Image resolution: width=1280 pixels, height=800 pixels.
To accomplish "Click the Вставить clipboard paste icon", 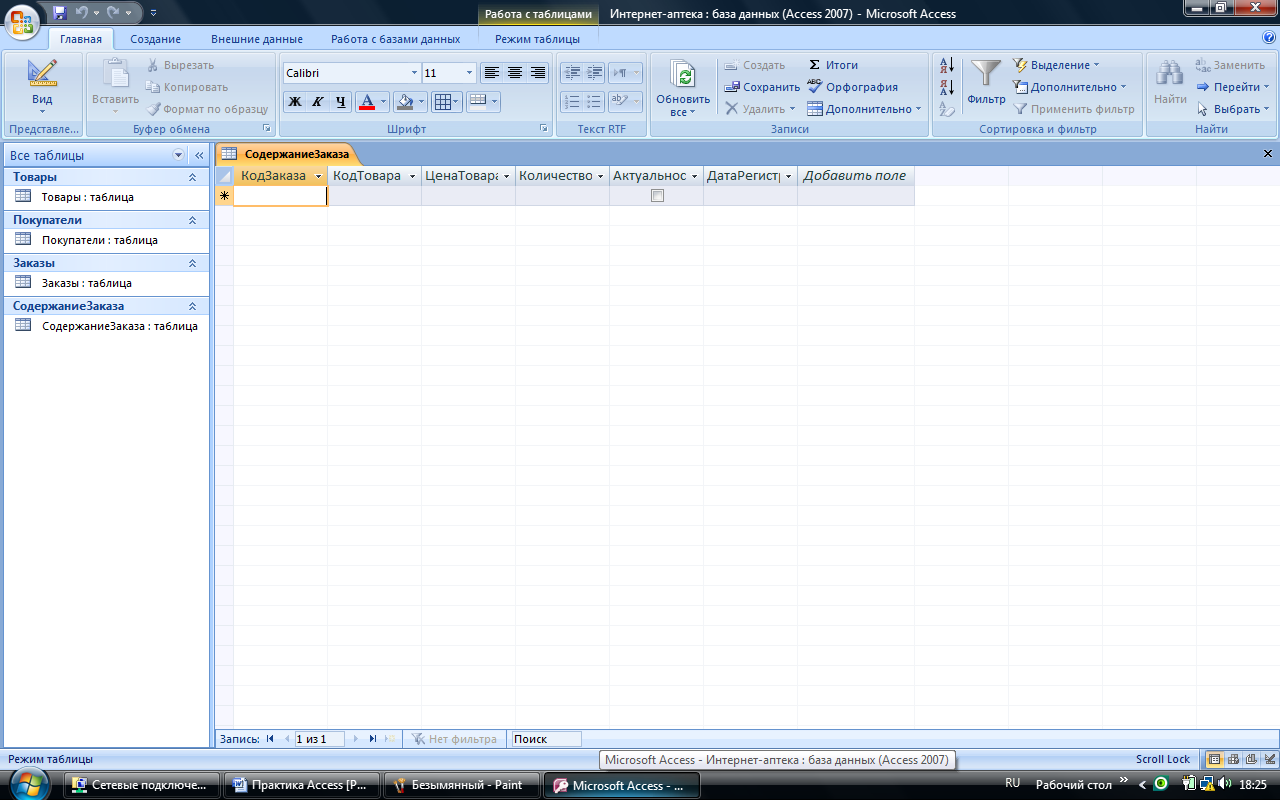I will coord(116,74).
